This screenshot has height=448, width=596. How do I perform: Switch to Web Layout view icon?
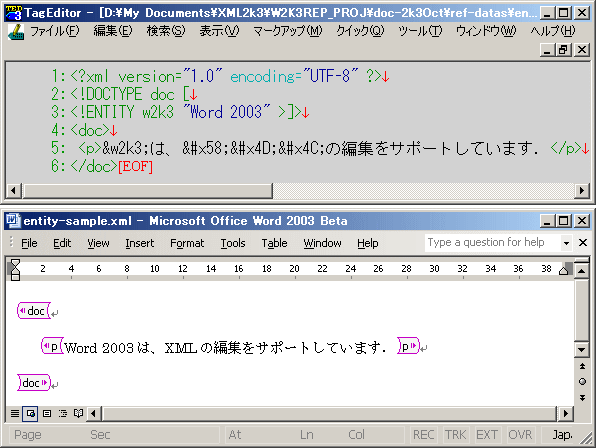(30, 413)
